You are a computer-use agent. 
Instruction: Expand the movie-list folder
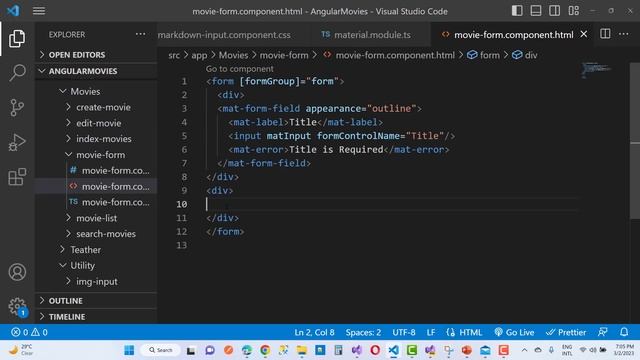tap(96, 218)
